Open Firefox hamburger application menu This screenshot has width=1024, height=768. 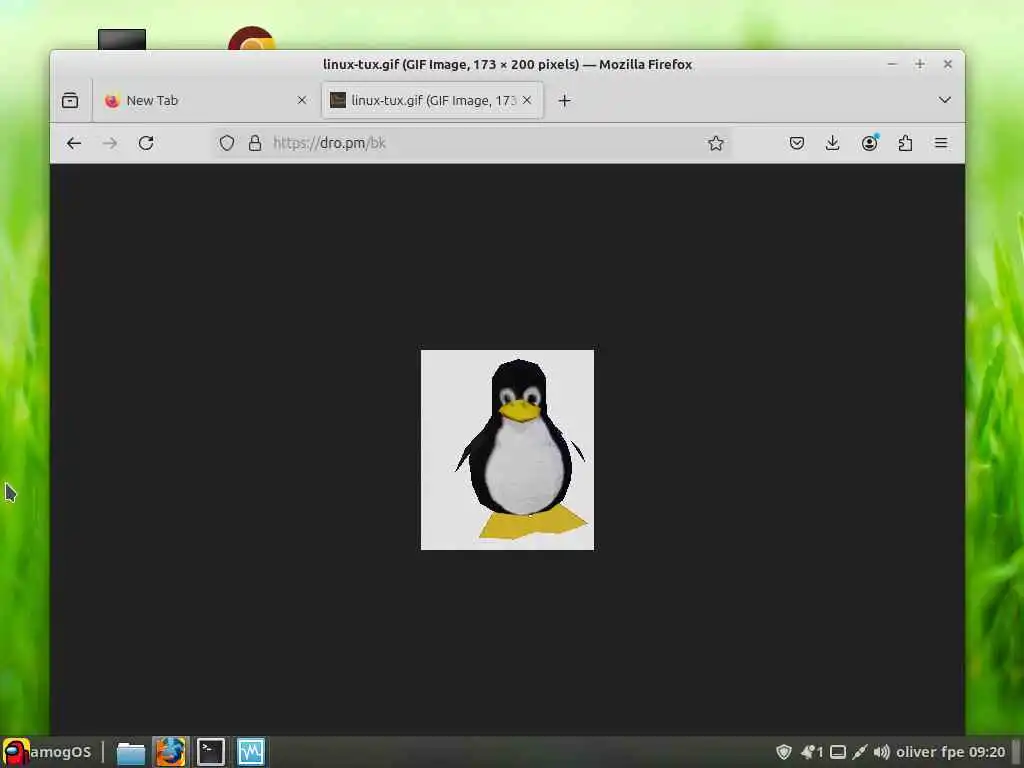(941, 143)
